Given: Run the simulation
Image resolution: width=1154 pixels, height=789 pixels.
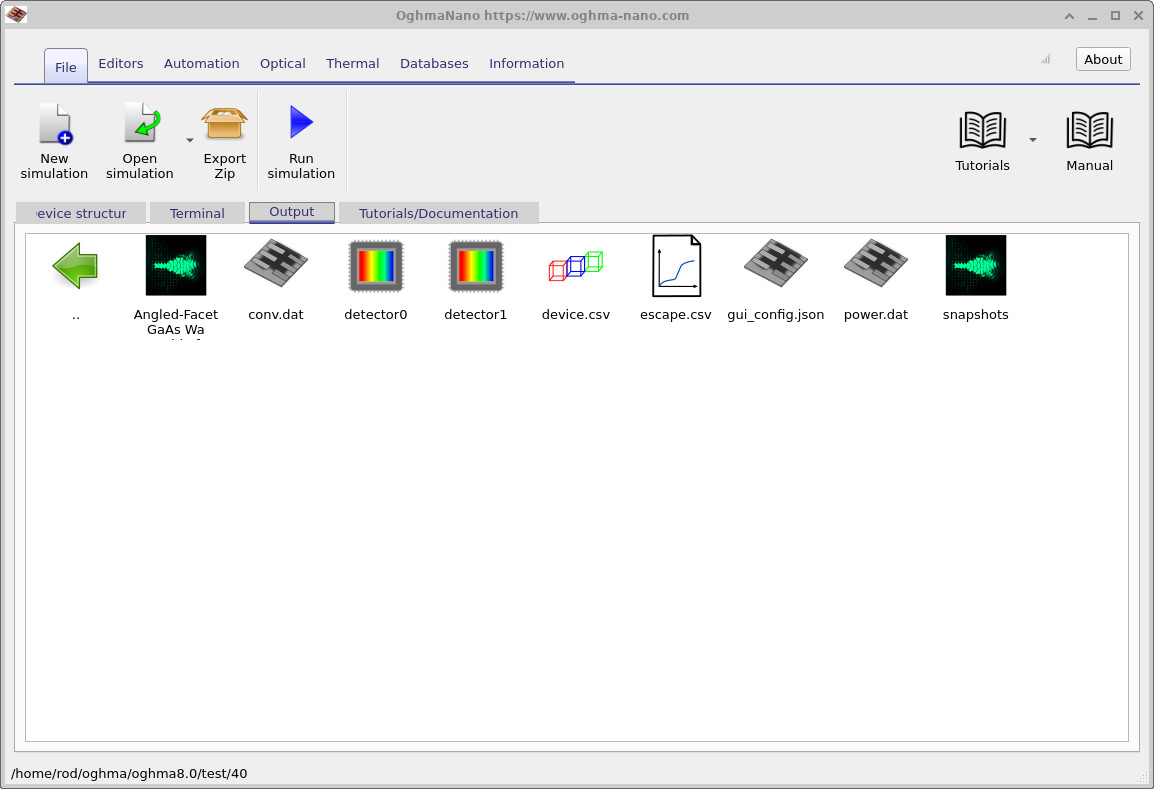Looking at the screenshot, I should (x=300, y=138).
